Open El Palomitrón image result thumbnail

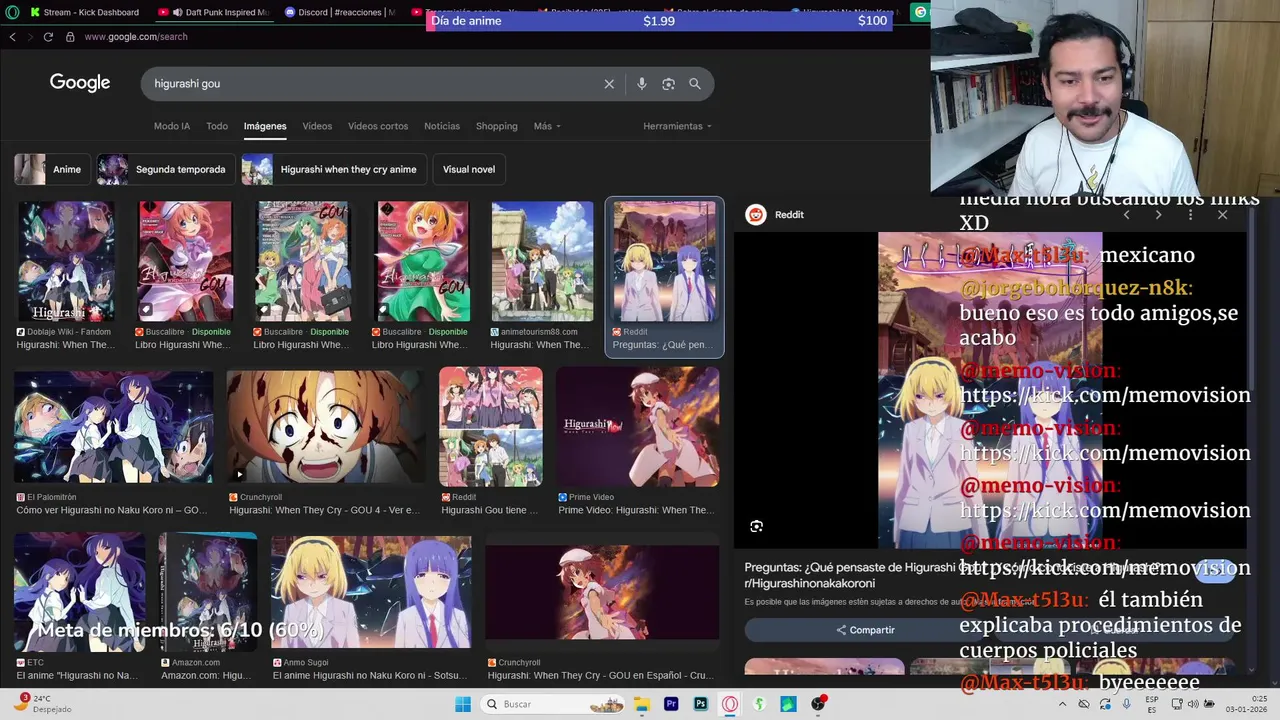coord(113,426)
